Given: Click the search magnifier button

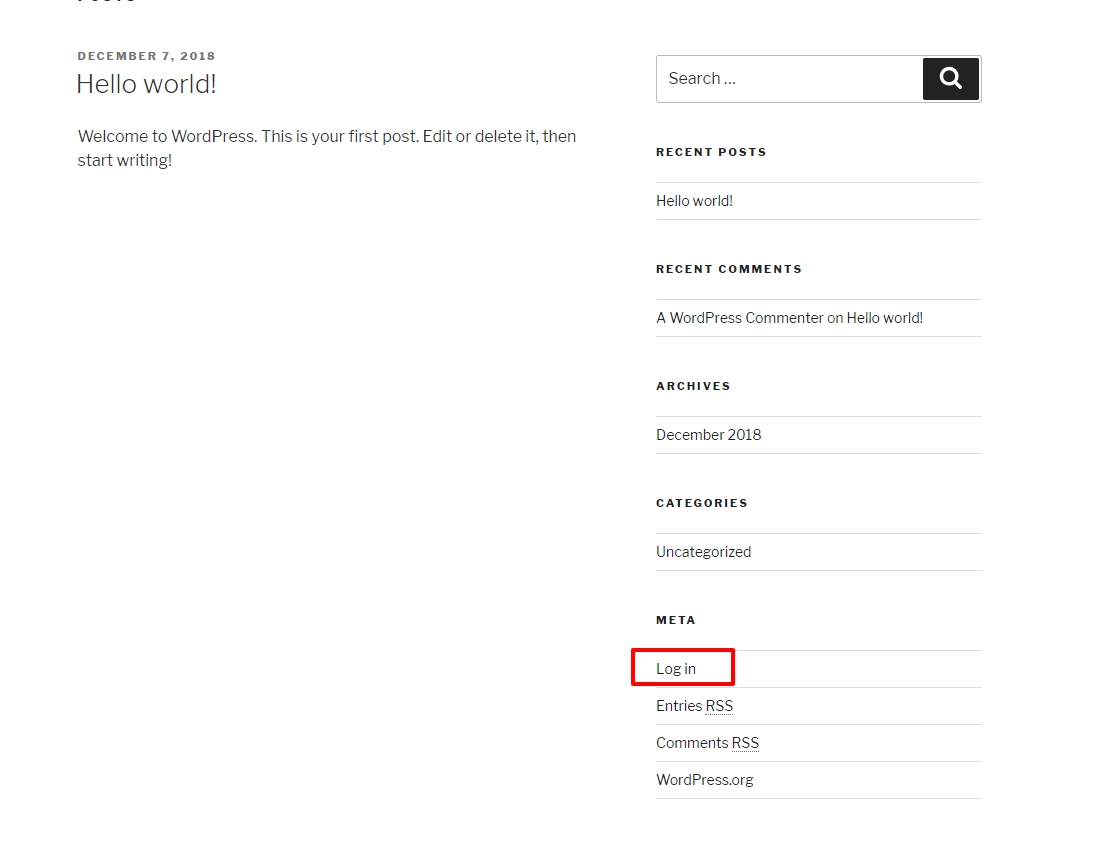Looking at the screenshot, I should (x=950, y=78).
